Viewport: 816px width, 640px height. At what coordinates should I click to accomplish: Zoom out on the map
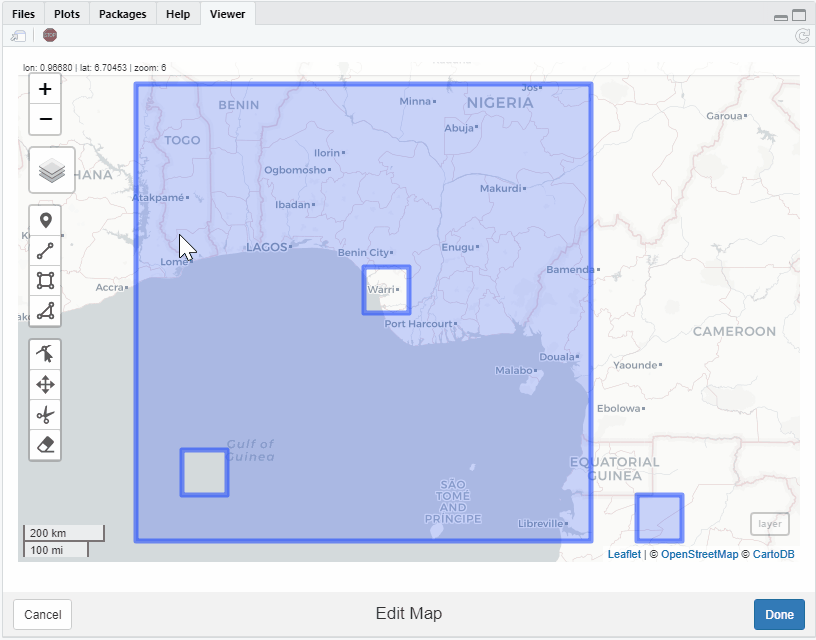(45, 119)
